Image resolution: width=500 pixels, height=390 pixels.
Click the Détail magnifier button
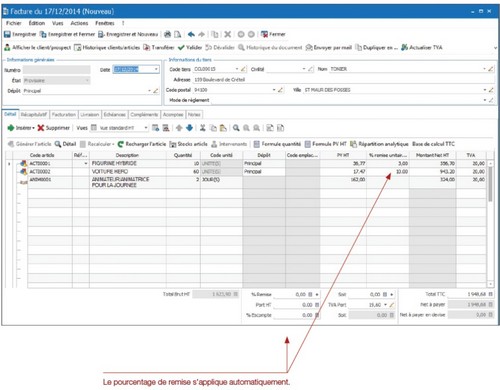pos(65,144)
